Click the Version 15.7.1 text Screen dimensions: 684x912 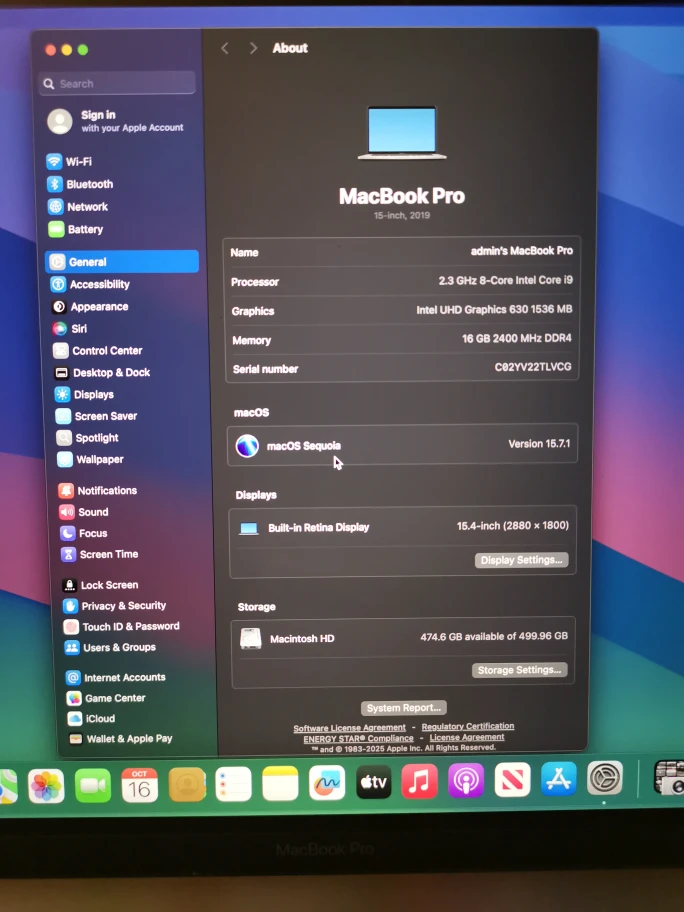539,444
